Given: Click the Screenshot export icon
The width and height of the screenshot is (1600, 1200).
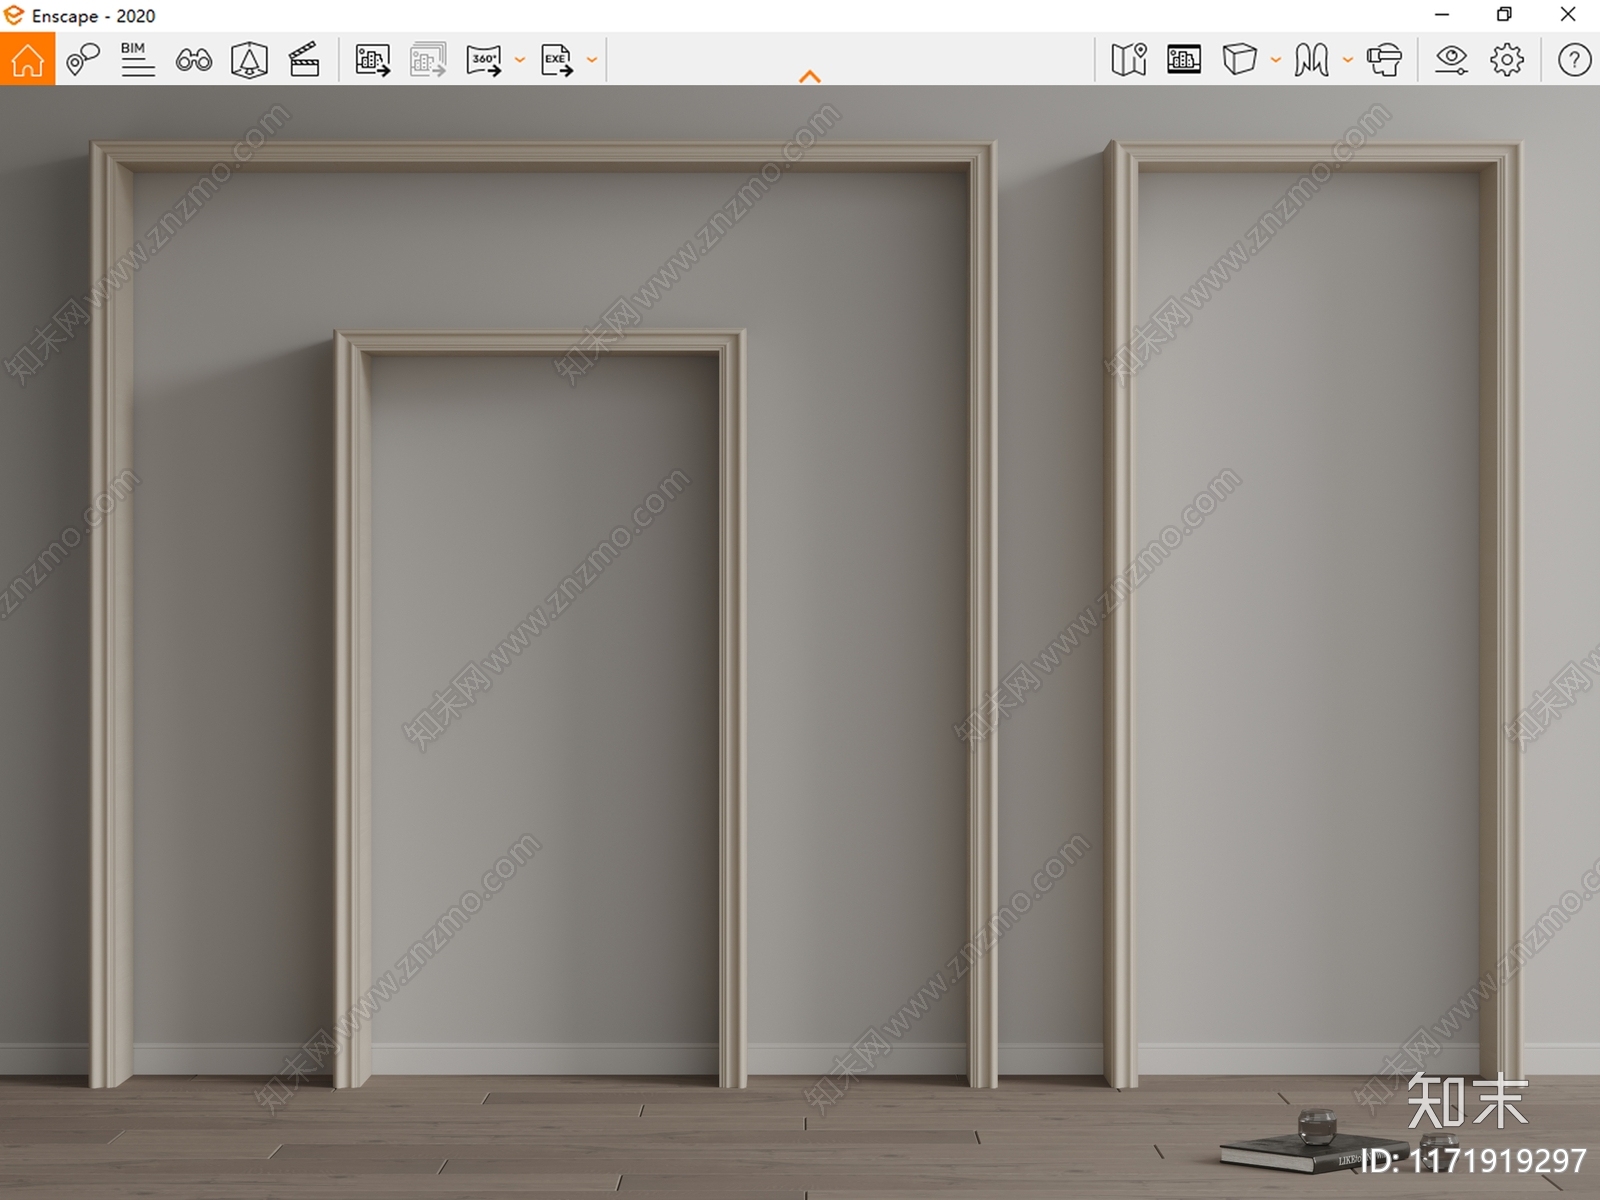Looking at the screenshot, I should click(x=373, y=60).
